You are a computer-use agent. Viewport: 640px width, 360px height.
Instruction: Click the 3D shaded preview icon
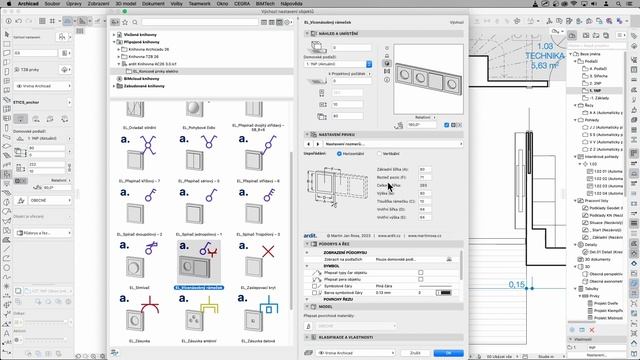387,63
